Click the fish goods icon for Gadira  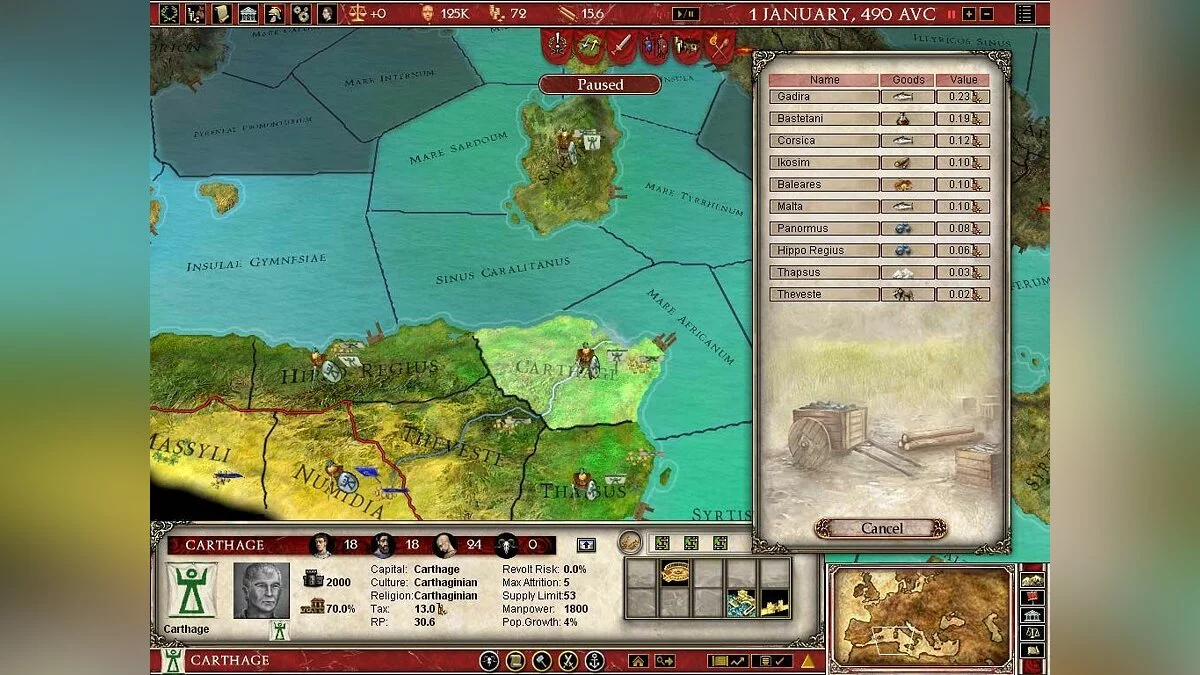[903, 97]
